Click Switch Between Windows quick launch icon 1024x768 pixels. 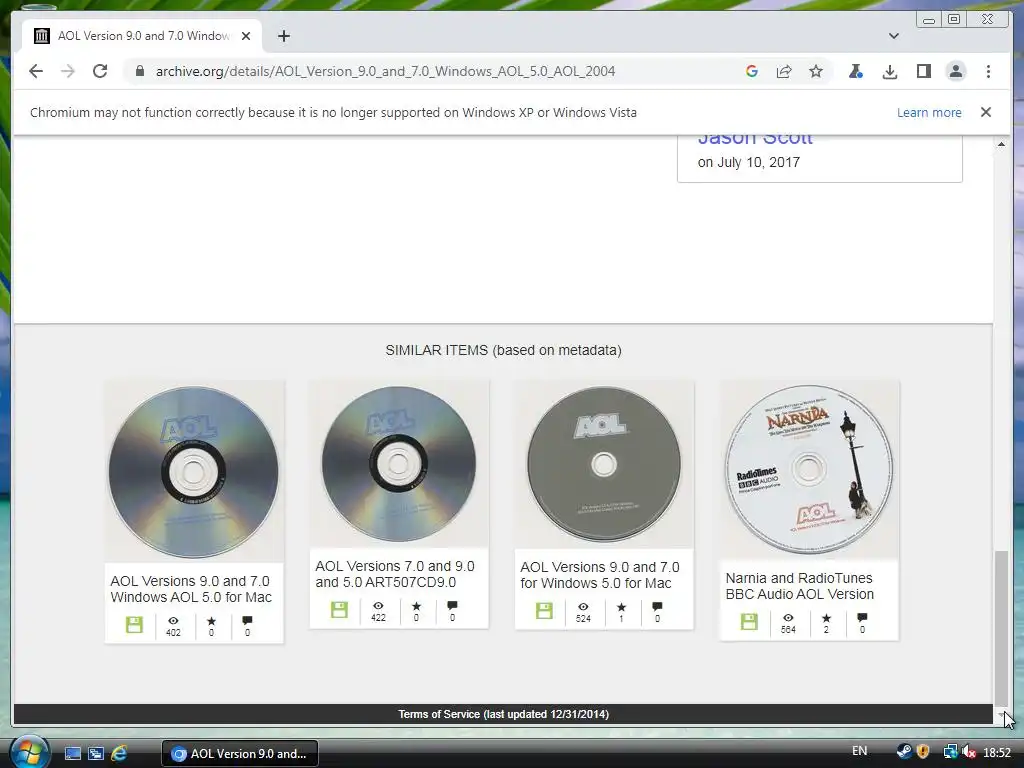96,754
